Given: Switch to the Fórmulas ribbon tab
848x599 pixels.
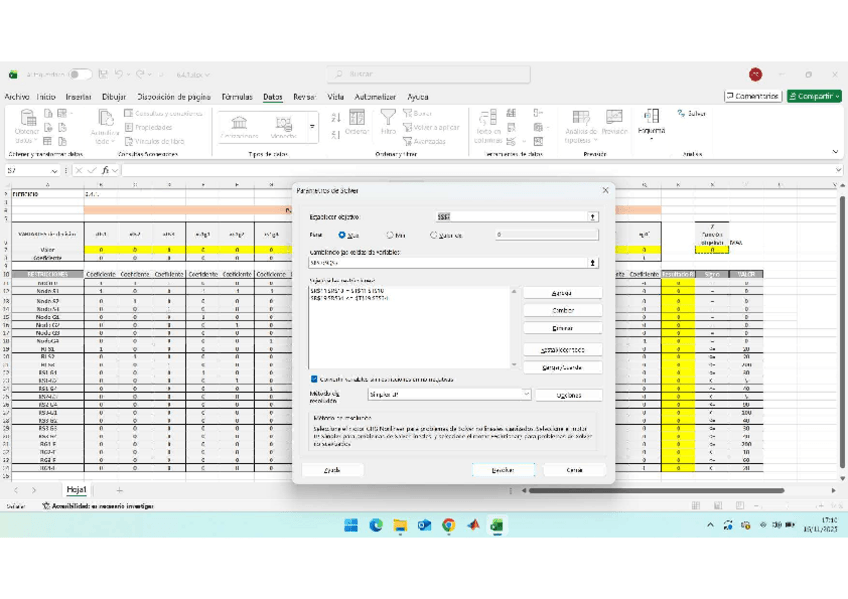Looking at the screenshot, I should click(x=237, y=97).
